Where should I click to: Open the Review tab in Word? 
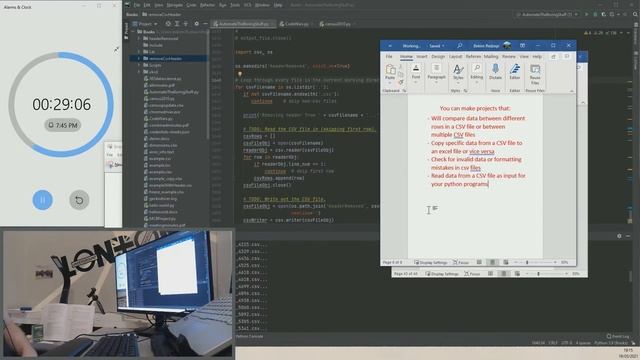pos(509,56)
